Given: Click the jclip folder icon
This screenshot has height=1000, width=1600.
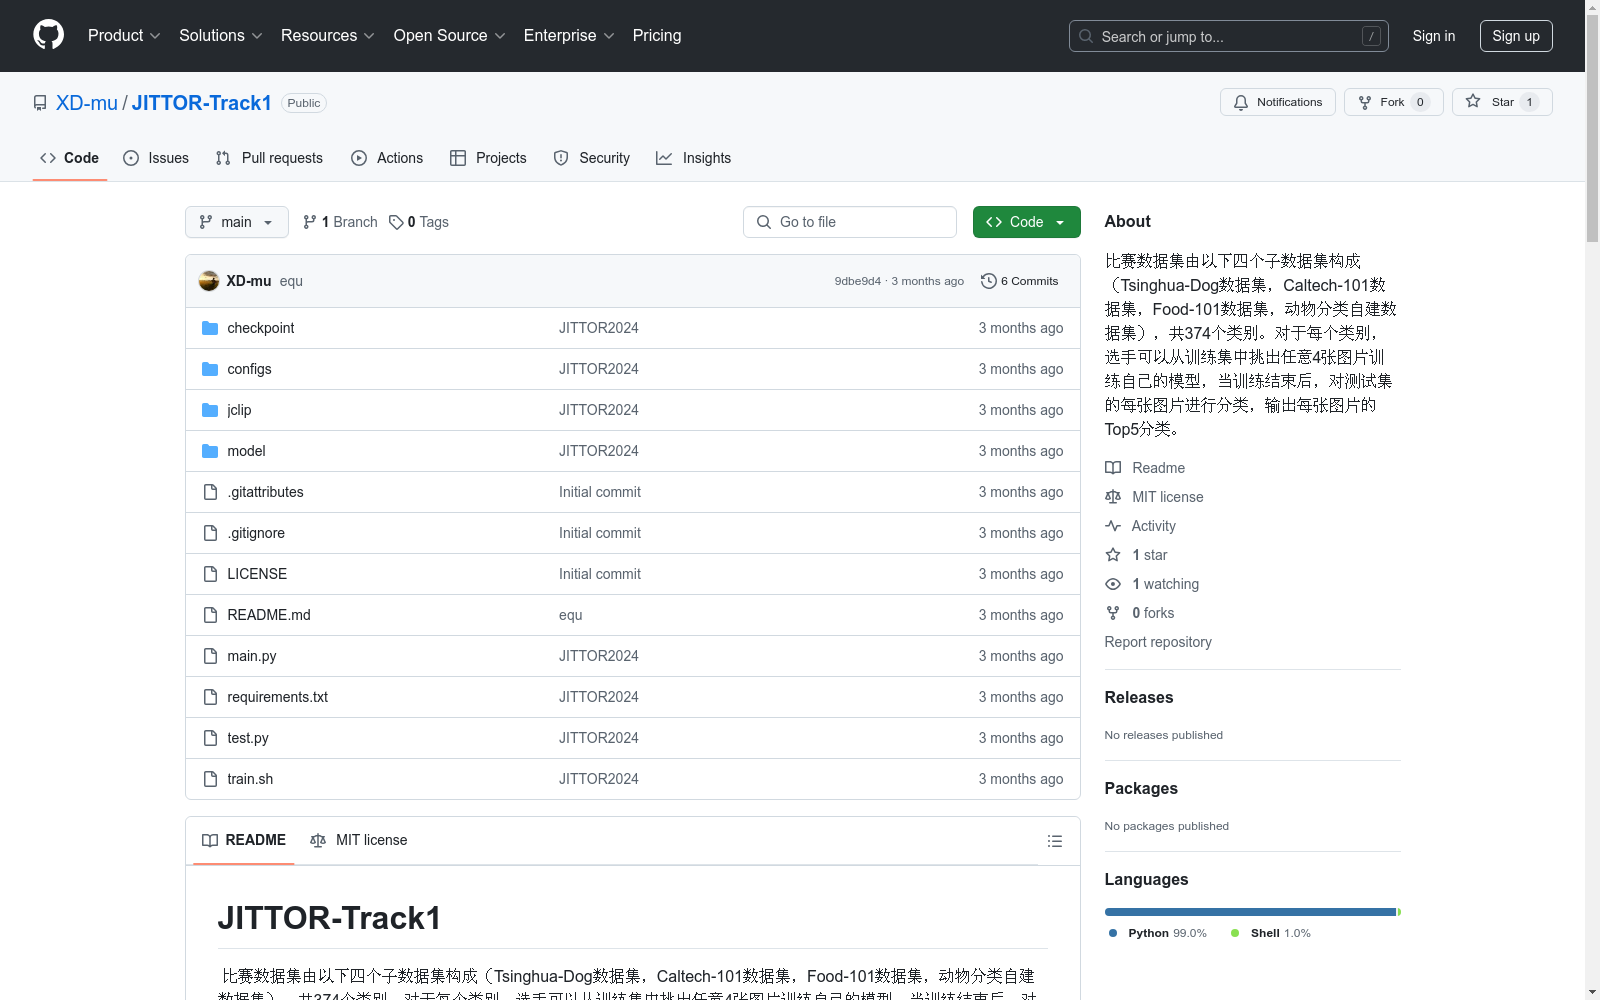Looking at the screenshot, I should tap(210, 410).
